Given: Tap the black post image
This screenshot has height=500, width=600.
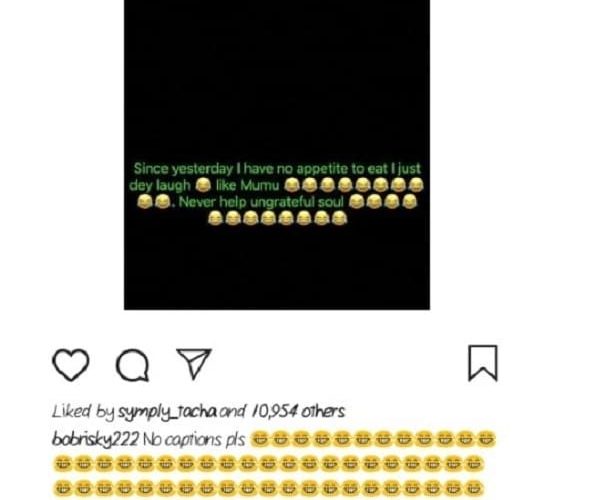Looking at the screenshot, I should tap(277, 155).
